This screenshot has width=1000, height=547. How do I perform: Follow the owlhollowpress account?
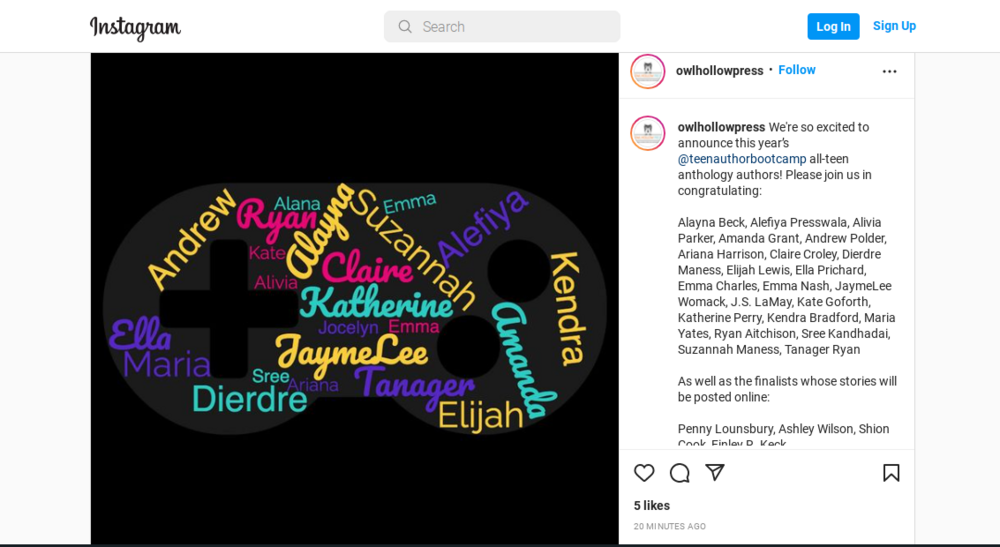797,70
